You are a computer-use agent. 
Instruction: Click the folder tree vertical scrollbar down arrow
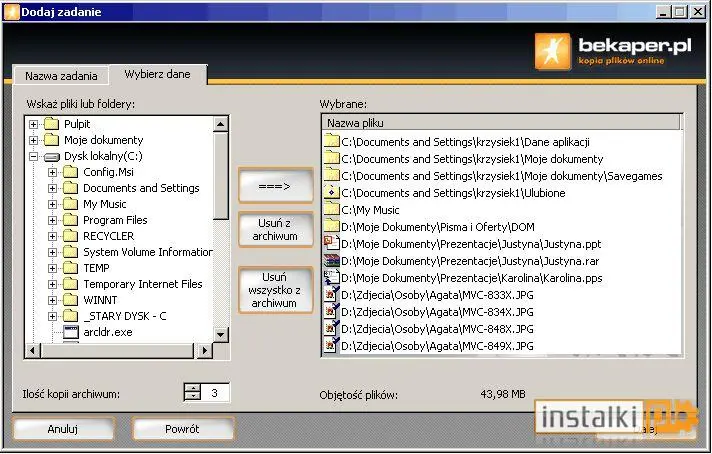coord(221,335)
